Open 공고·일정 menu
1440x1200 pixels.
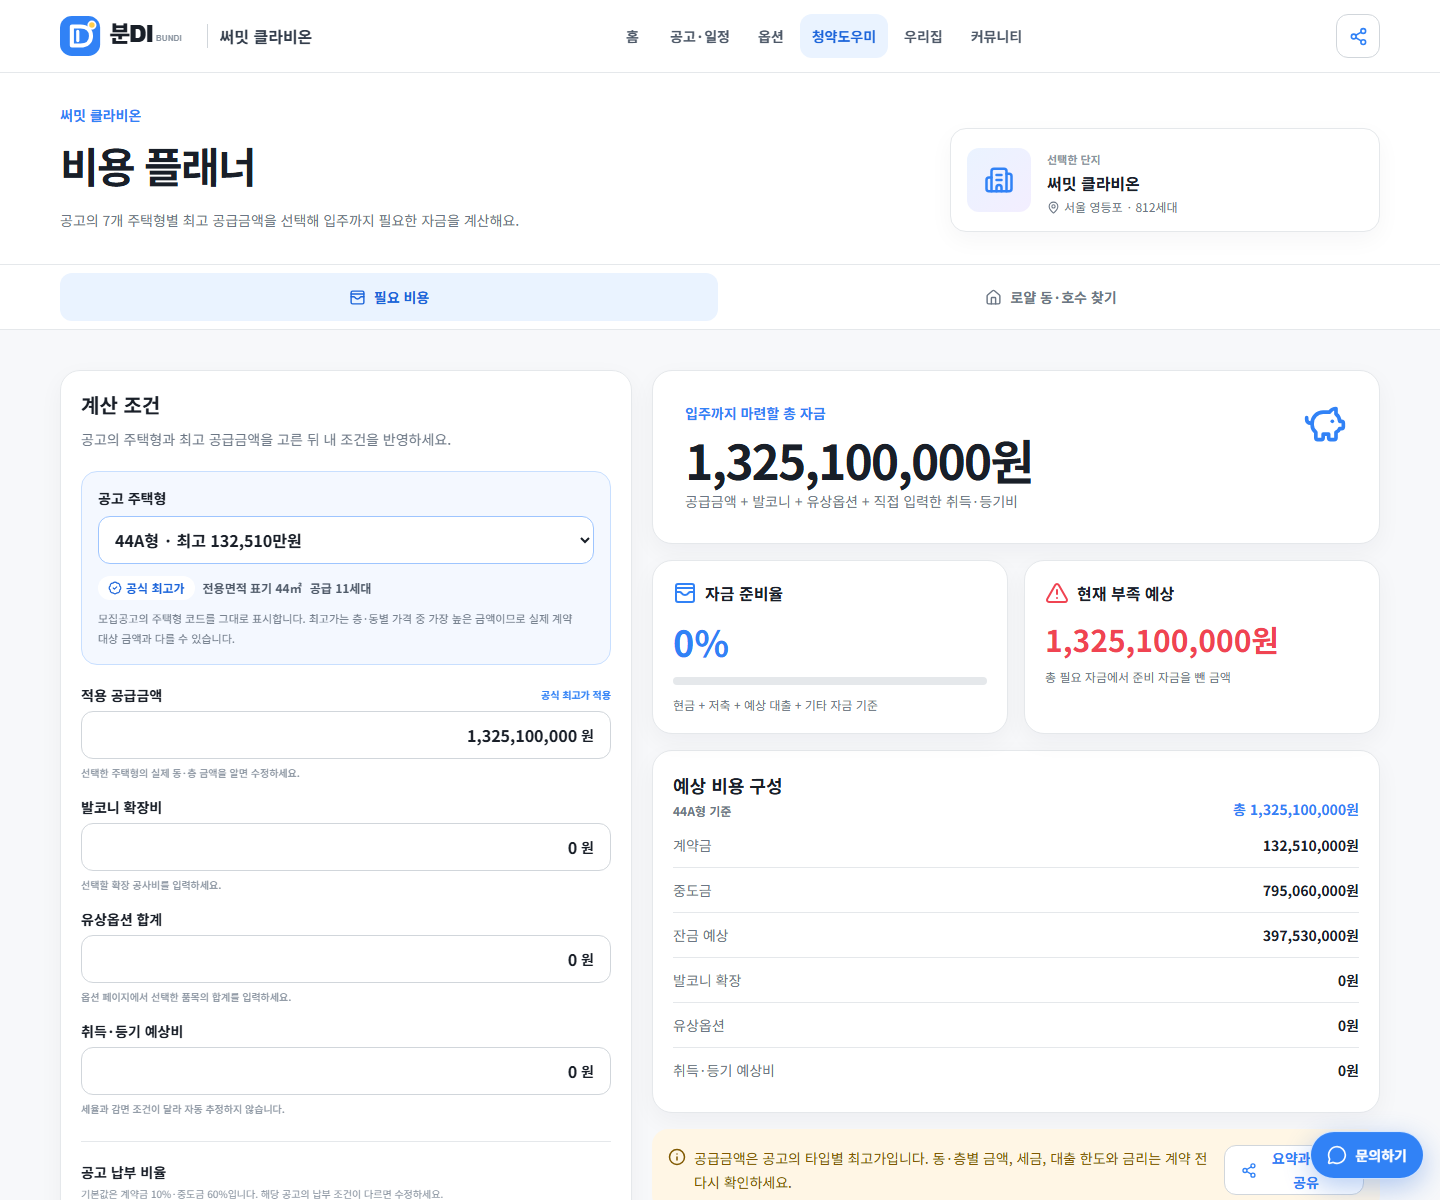(700, 36)
